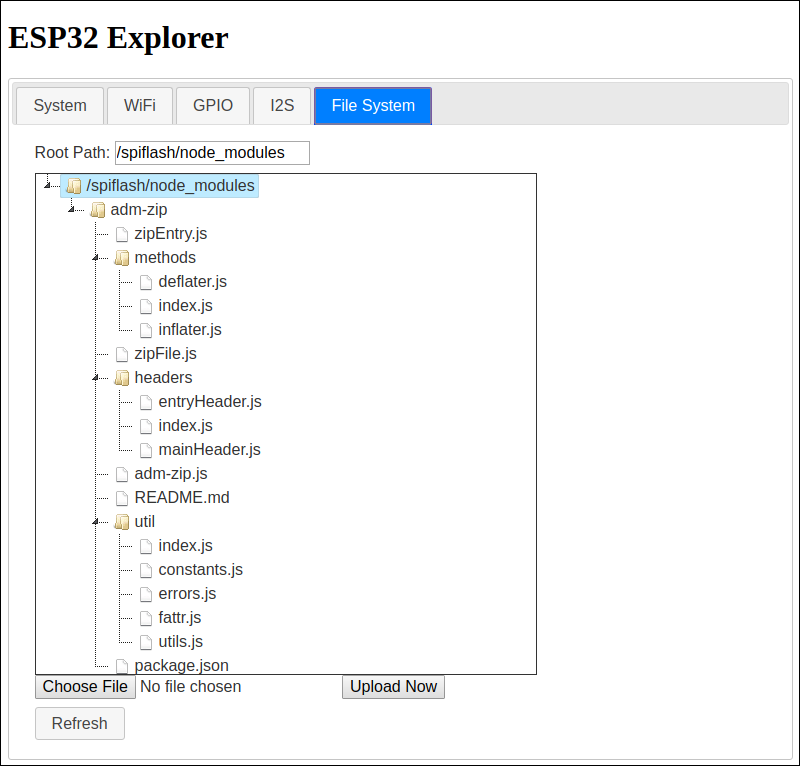Click file icon of index.js under headers
The image size is (800, 766).
pos(146,426)
